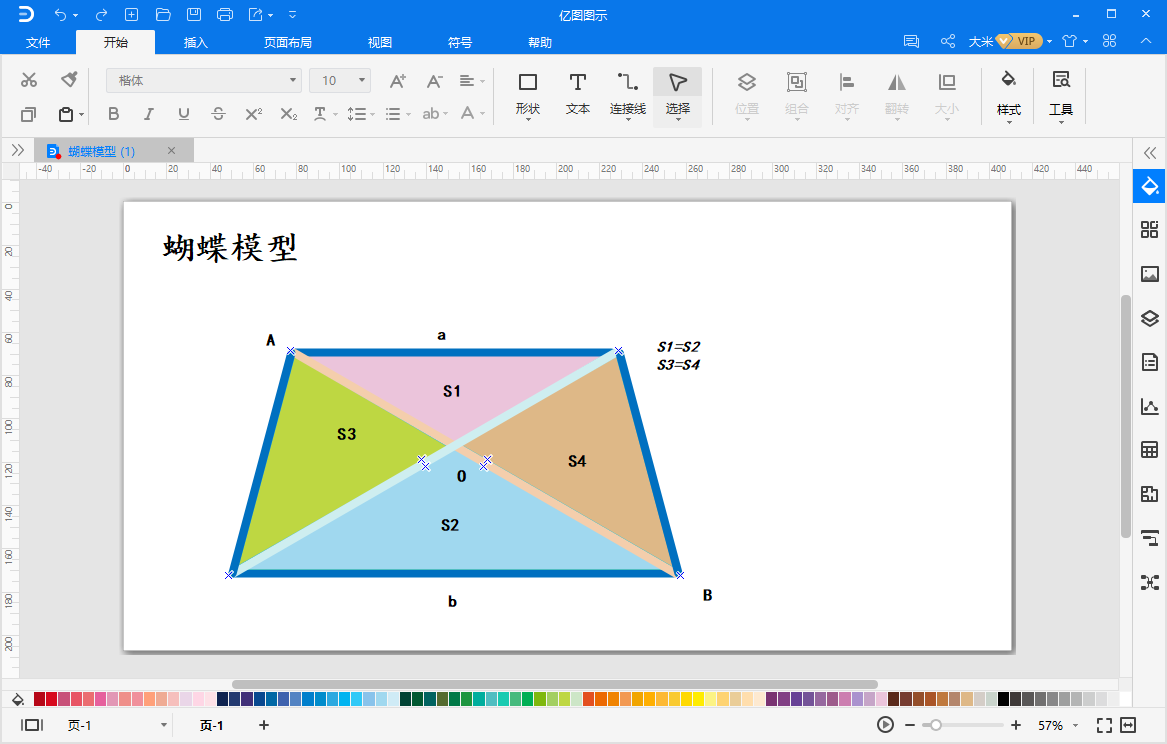Click the Format Painter brush icon

(x=69, y=80)
